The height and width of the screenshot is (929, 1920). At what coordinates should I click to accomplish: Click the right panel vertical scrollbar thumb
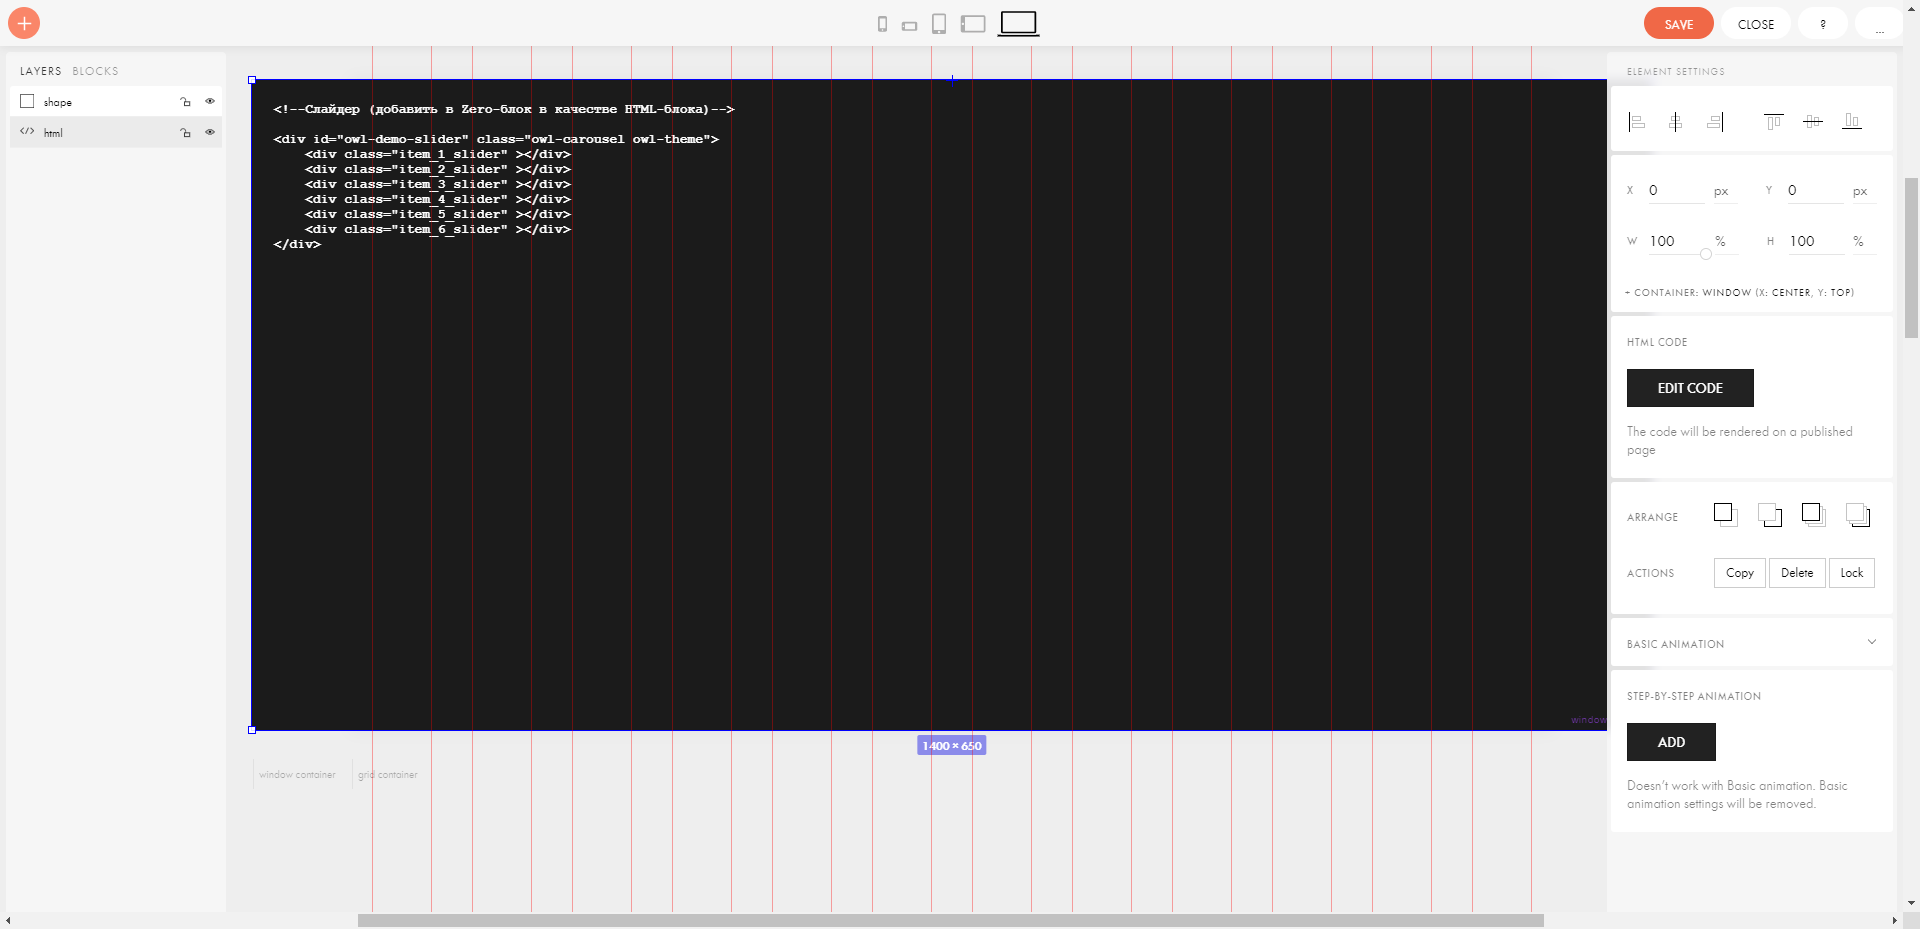(1911, 258)
